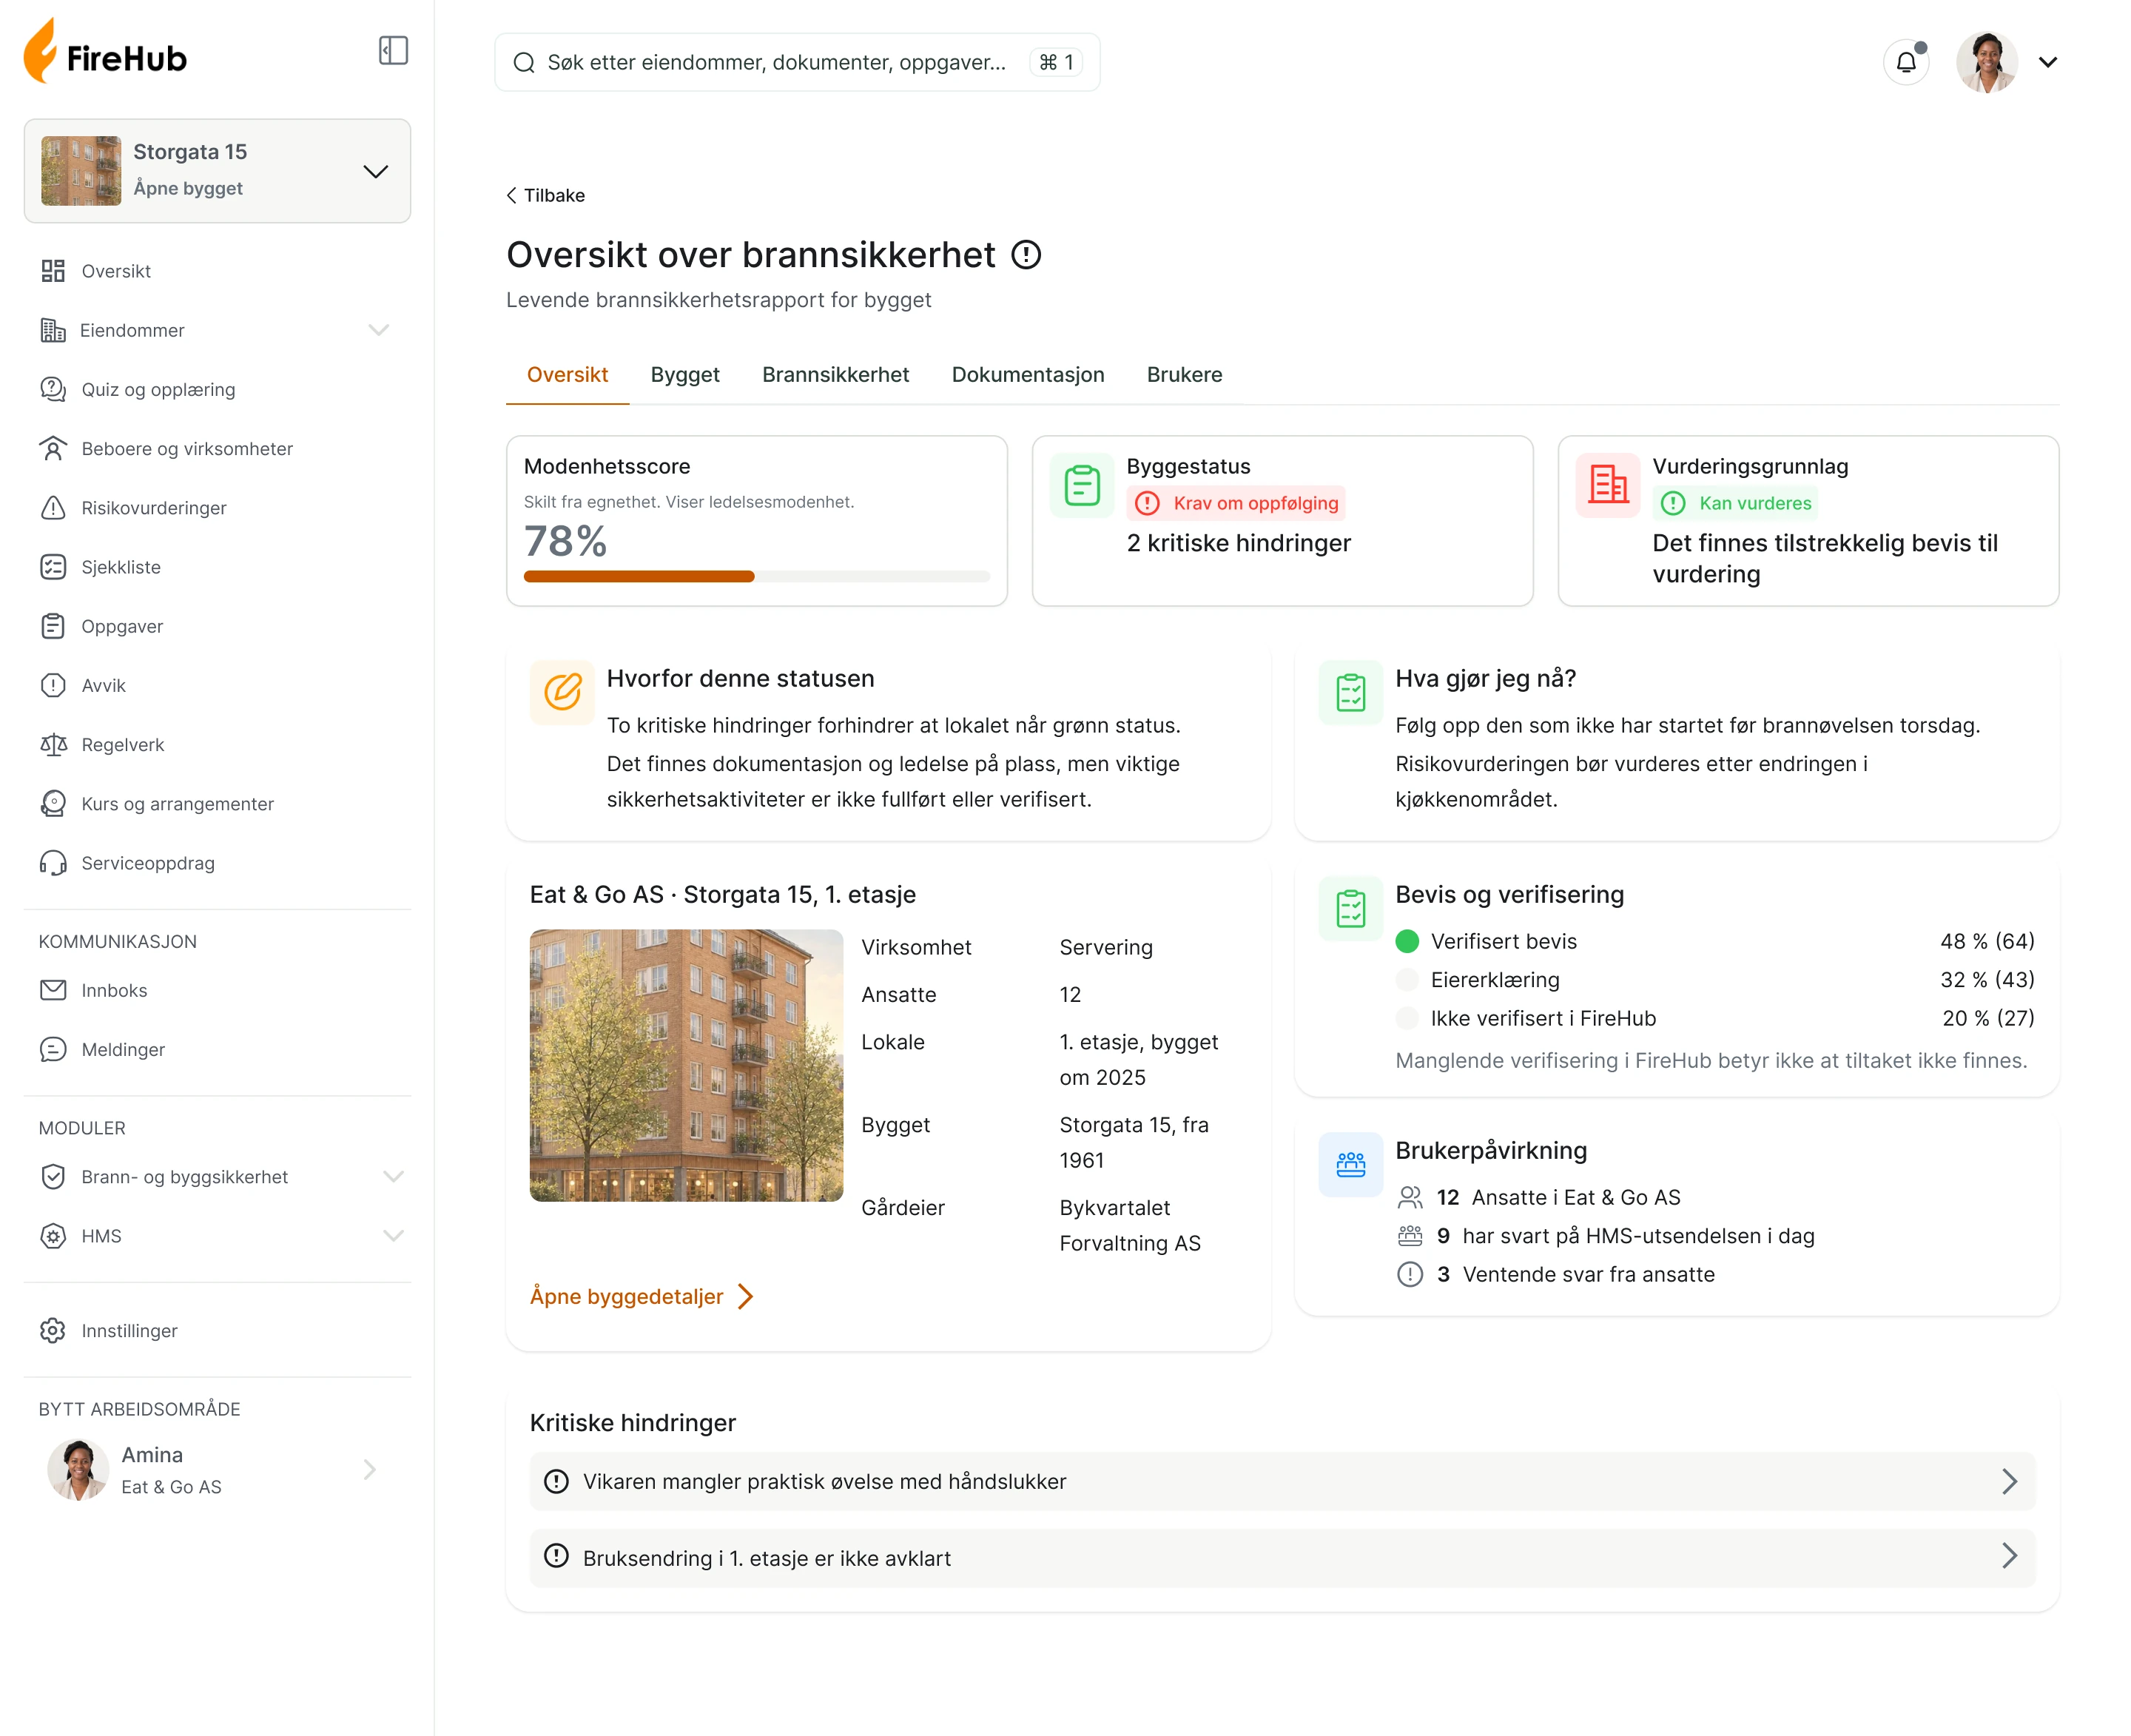Screen dimensions: 2131x1736
Task: Expand Brann- og byggsikkerhet module
Action: [393, 1177]
